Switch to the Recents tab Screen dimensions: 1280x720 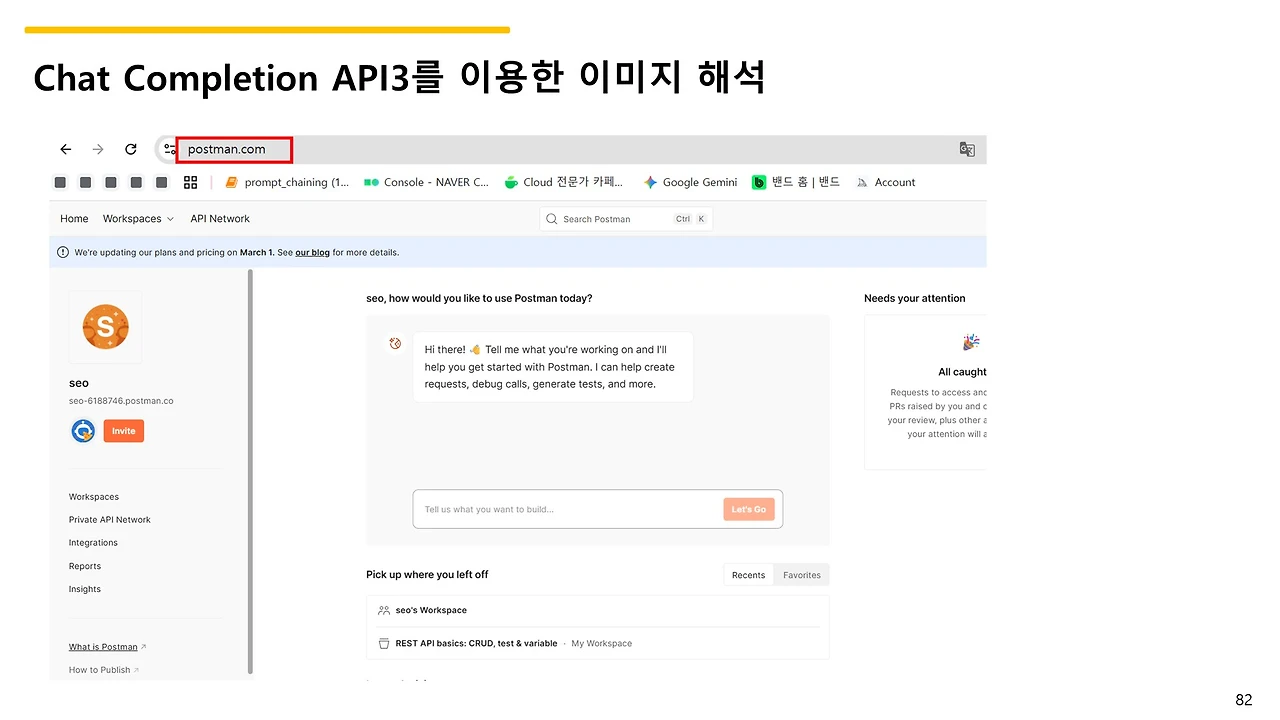[x=748, y=575]
